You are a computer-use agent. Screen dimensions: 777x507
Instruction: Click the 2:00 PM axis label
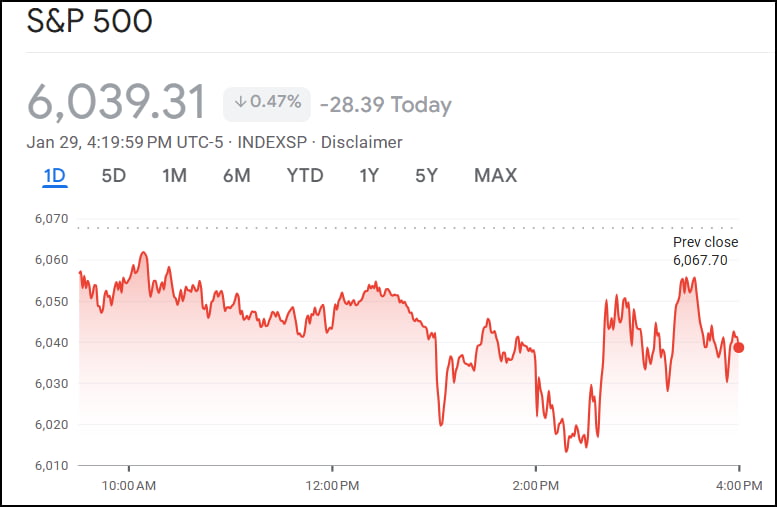tap(536, 486)
